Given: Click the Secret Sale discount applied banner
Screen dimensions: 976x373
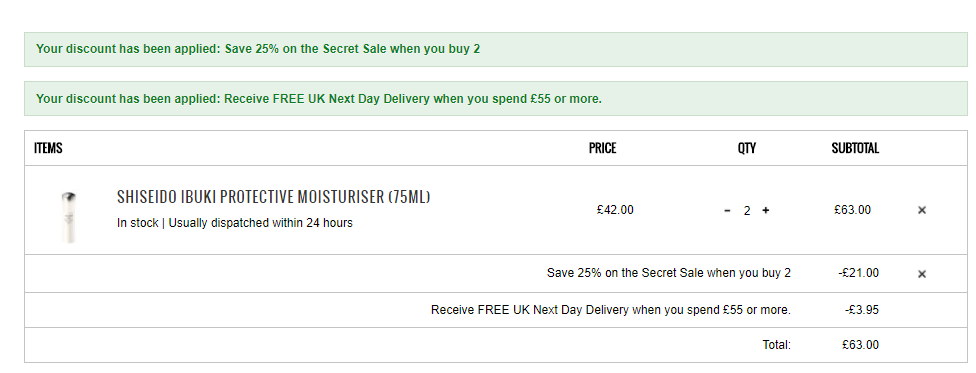Looking at the screenshot, I should point(495,49).
